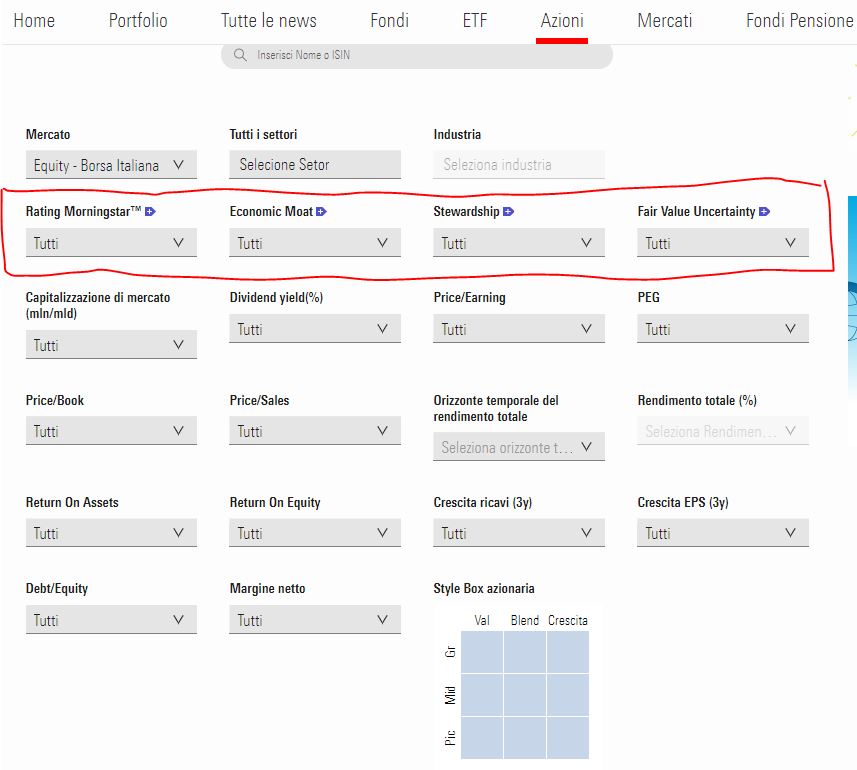Click the search magnifier icon
The image size is (857, 770).
click(240, 55)
